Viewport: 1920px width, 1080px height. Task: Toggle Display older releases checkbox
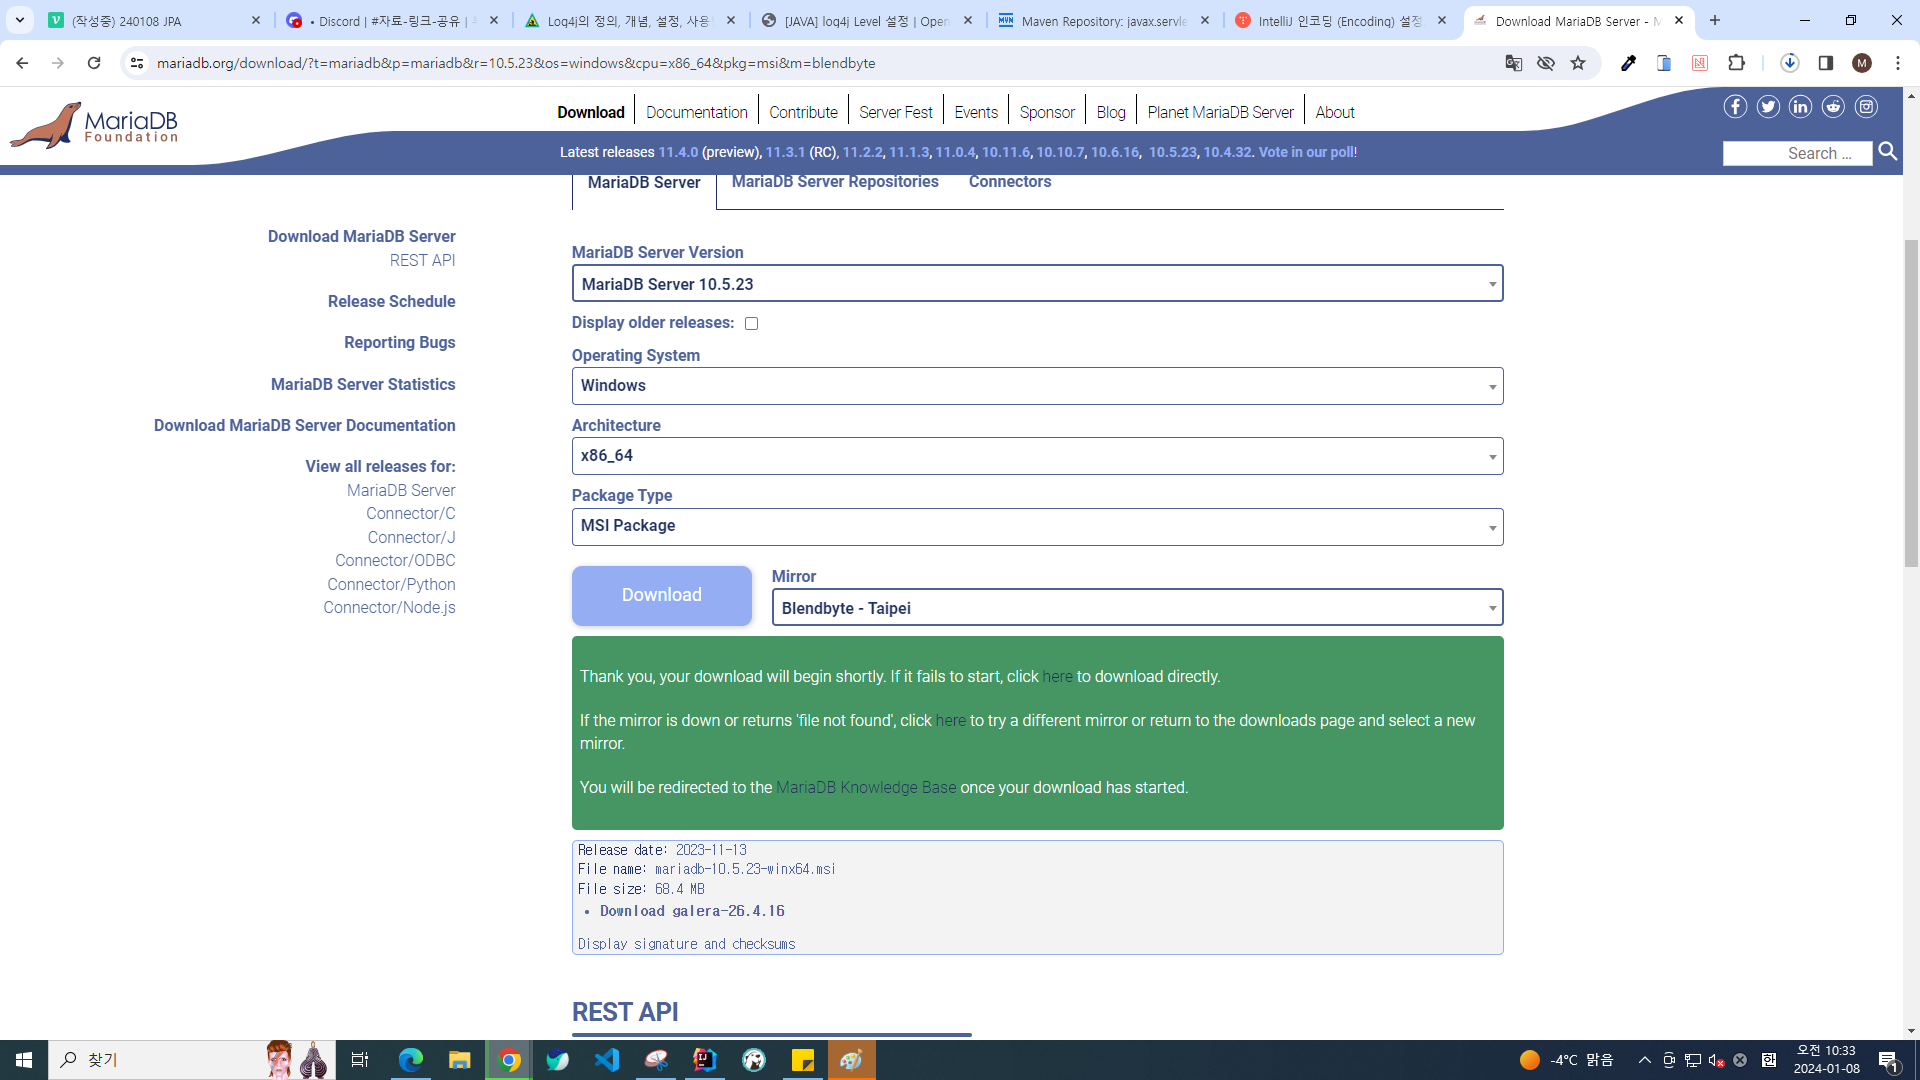[x=751, y=324]
